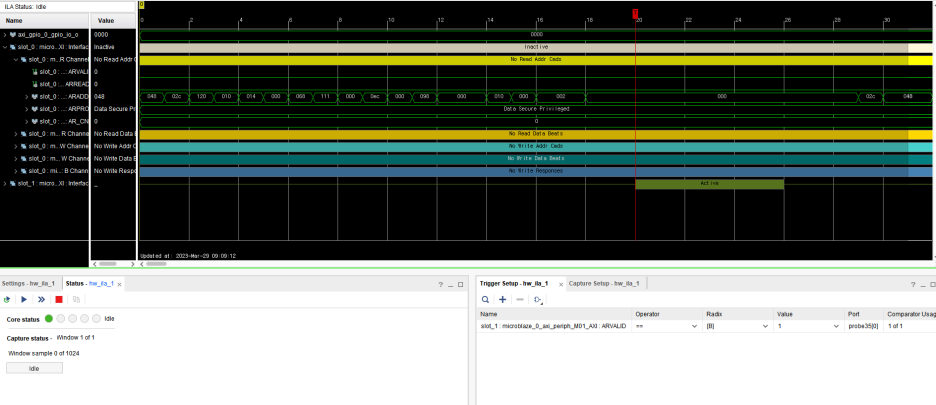Click the green Active segment on slot_1
936x405 pixels.
click(709, 183)
